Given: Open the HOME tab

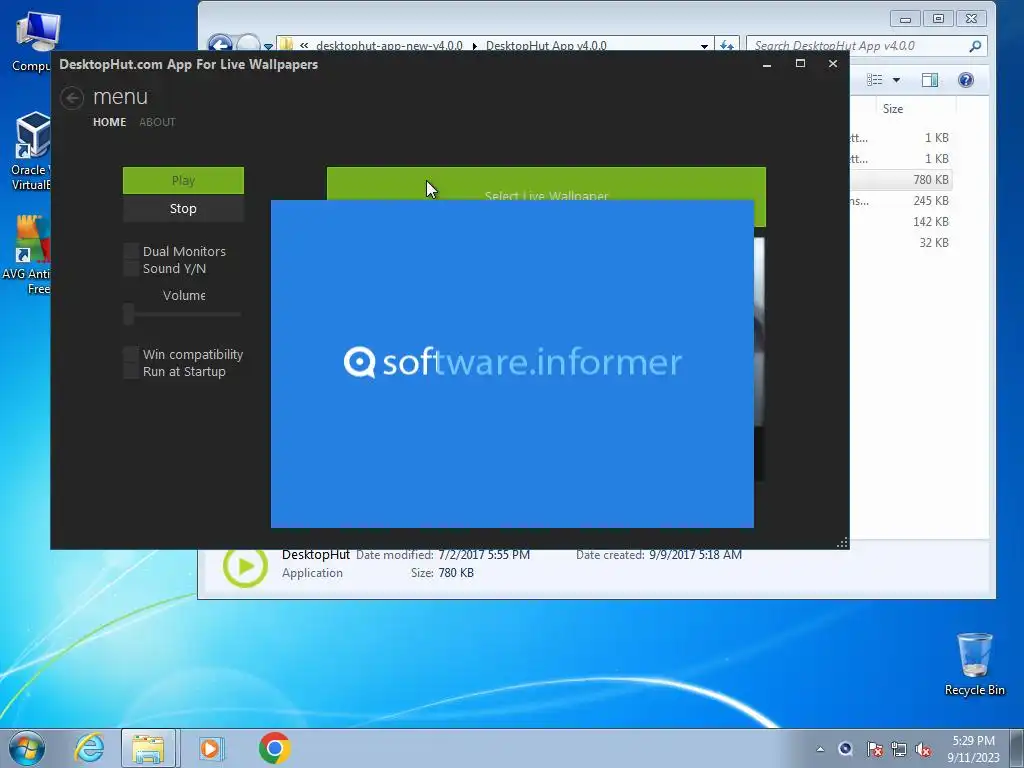Looking at the screenshot, I should coord(110,122).
